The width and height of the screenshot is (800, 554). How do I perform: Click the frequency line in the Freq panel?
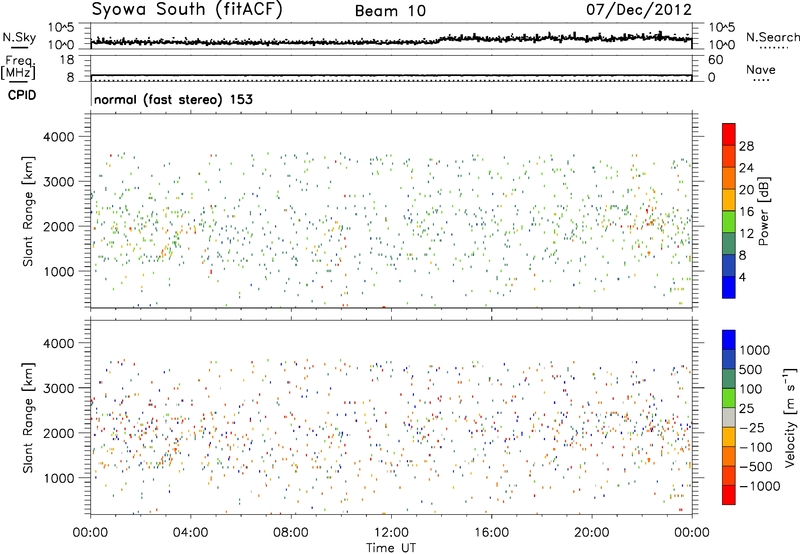(x=391, y=75)
